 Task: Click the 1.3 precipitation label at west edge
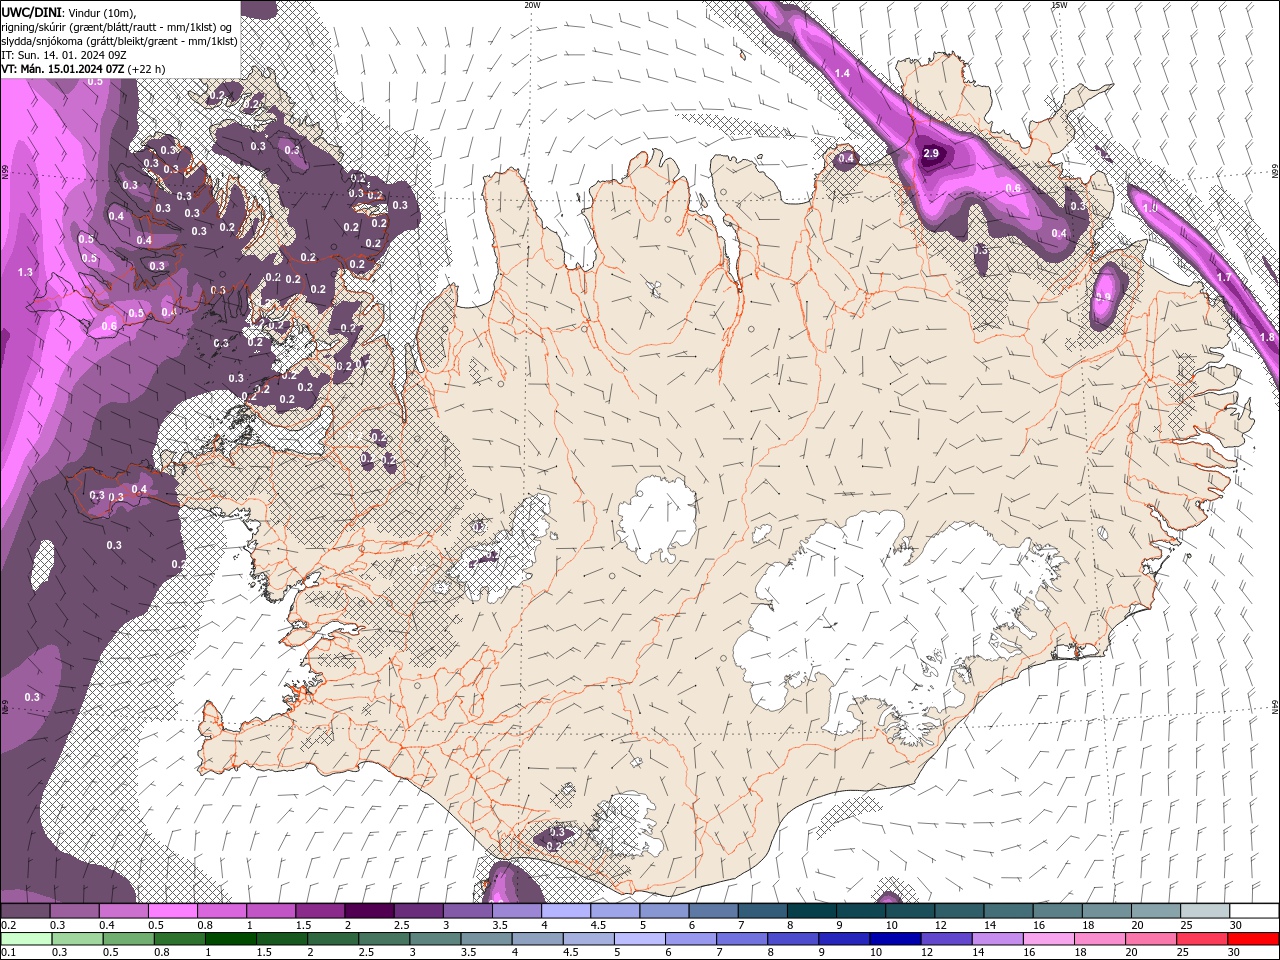[x=25, y=272]
